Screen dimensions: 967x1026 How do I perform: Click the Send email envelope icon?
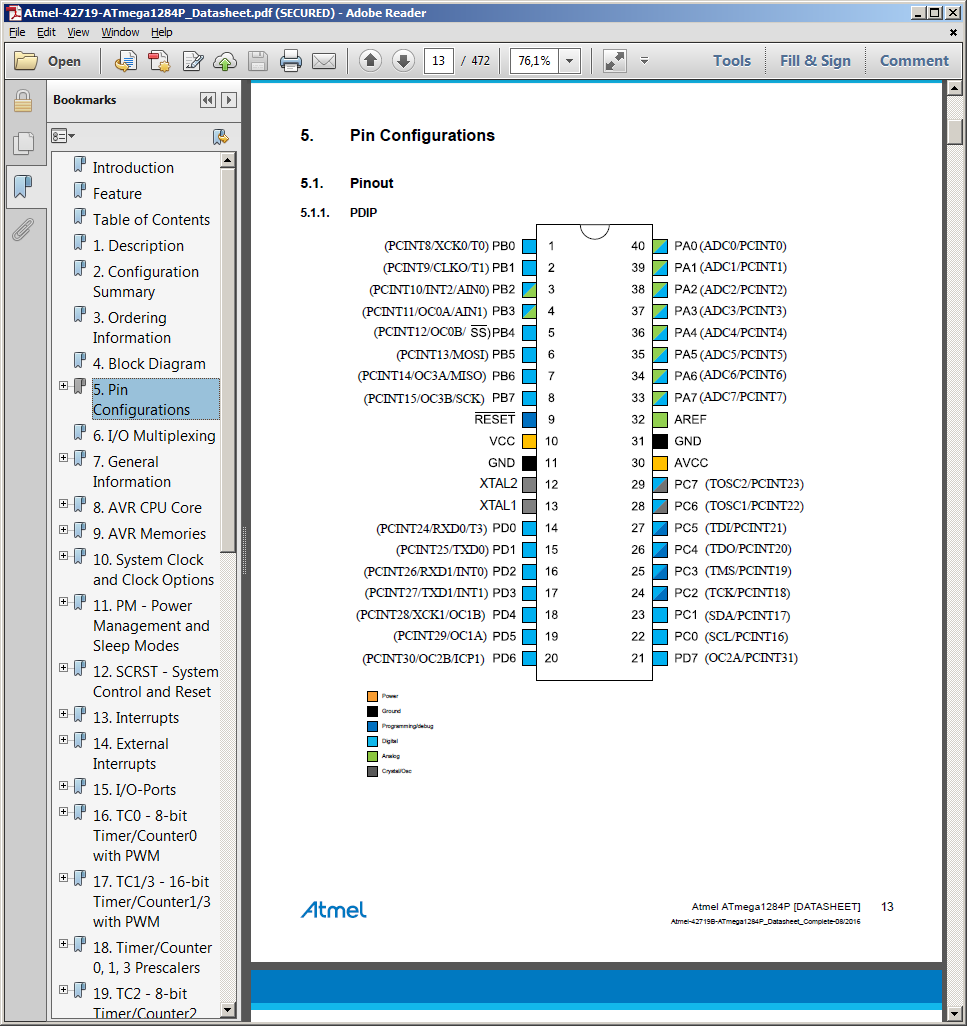click(324, 61)
